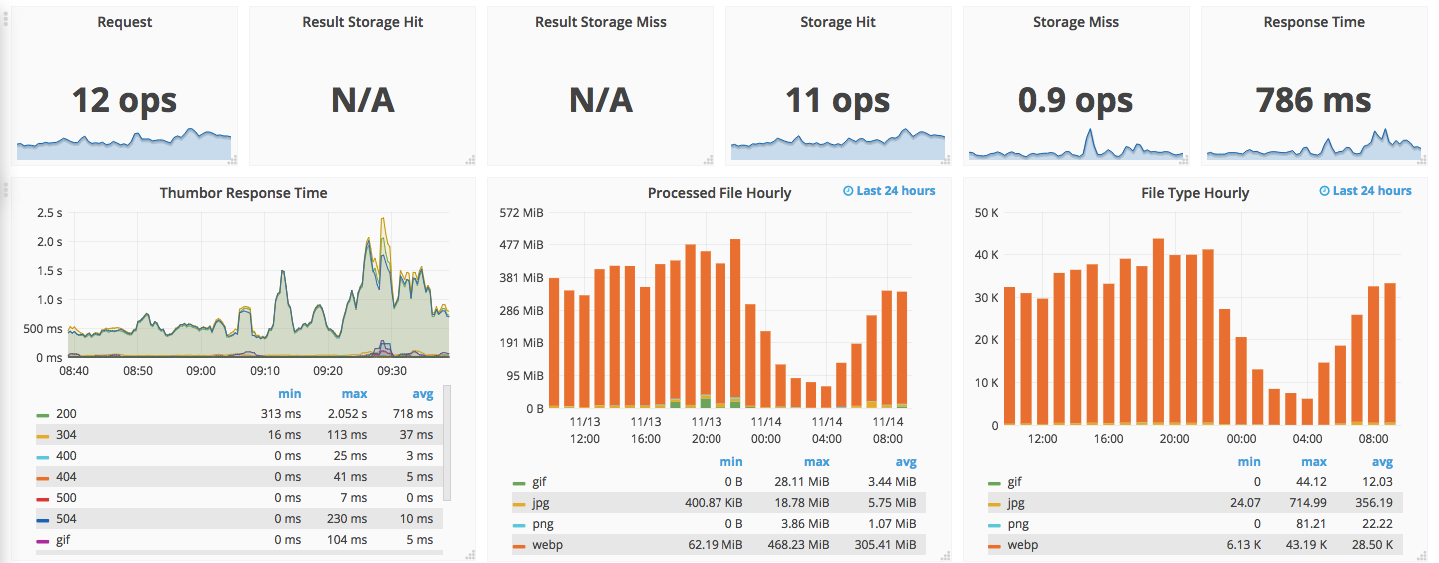Sort File Type Hourly legend by avg
1439x563 pixels.
(x=1382, y=462)
